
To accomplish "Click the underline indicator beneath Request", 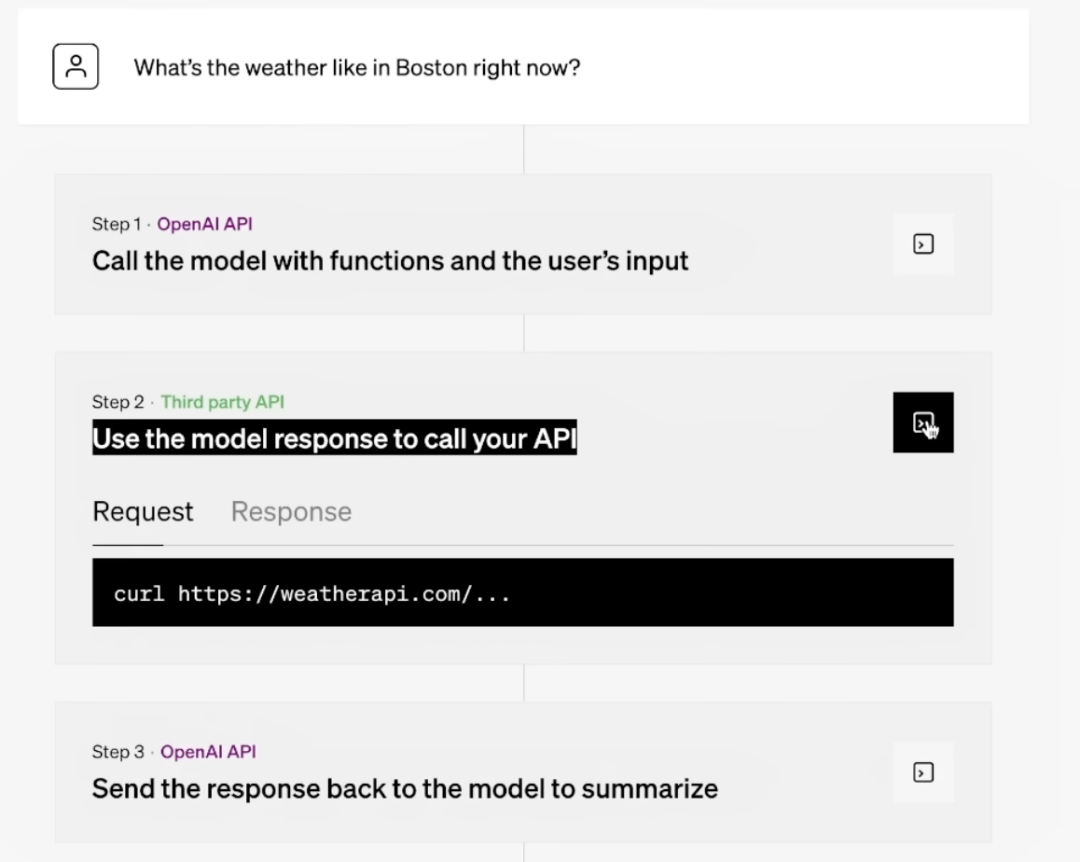I will tap(127, 545).
